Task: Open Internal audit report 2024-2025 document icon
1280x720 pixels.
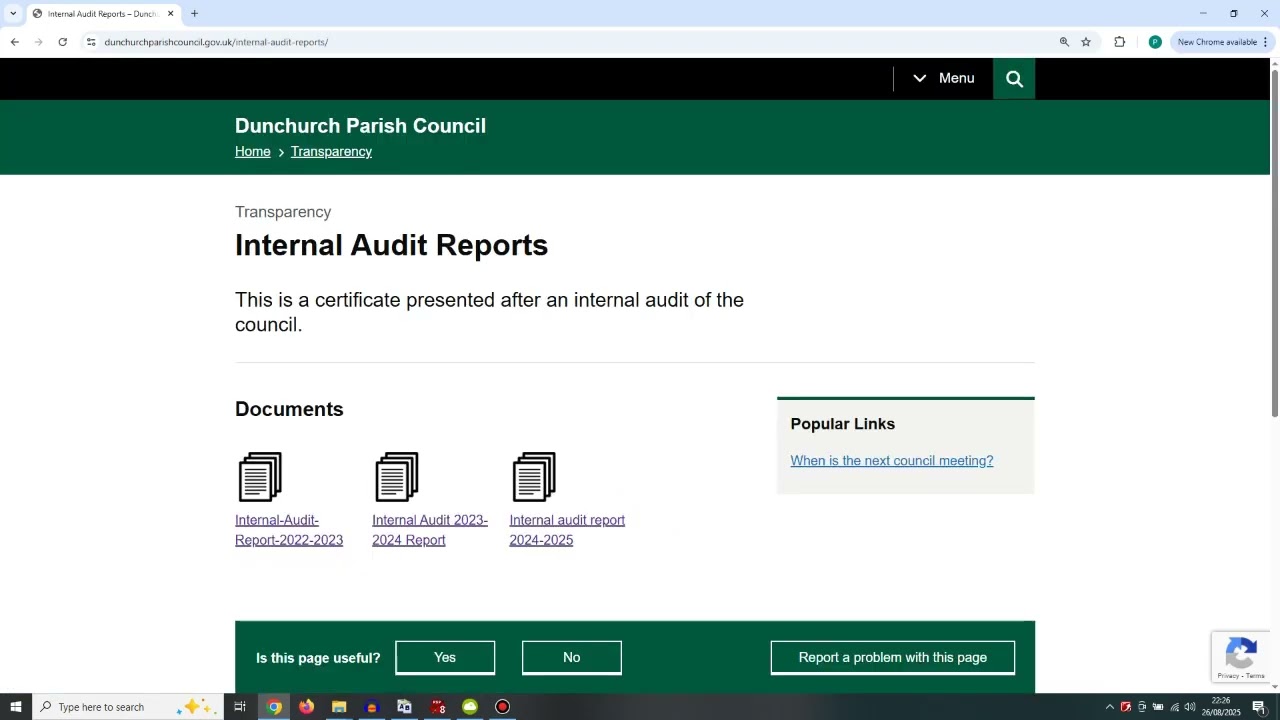Action: (x=534, y=477)
